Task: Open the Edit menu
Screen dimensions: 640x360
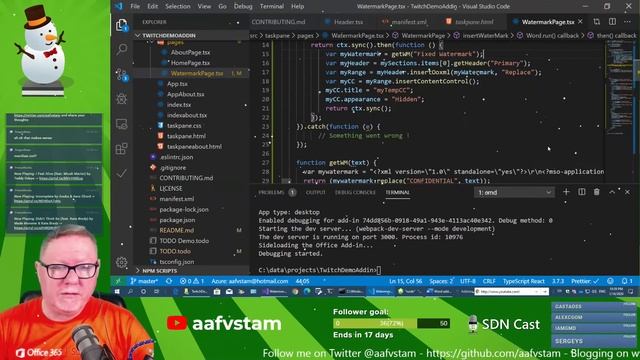Action: [x=153, y=6]
